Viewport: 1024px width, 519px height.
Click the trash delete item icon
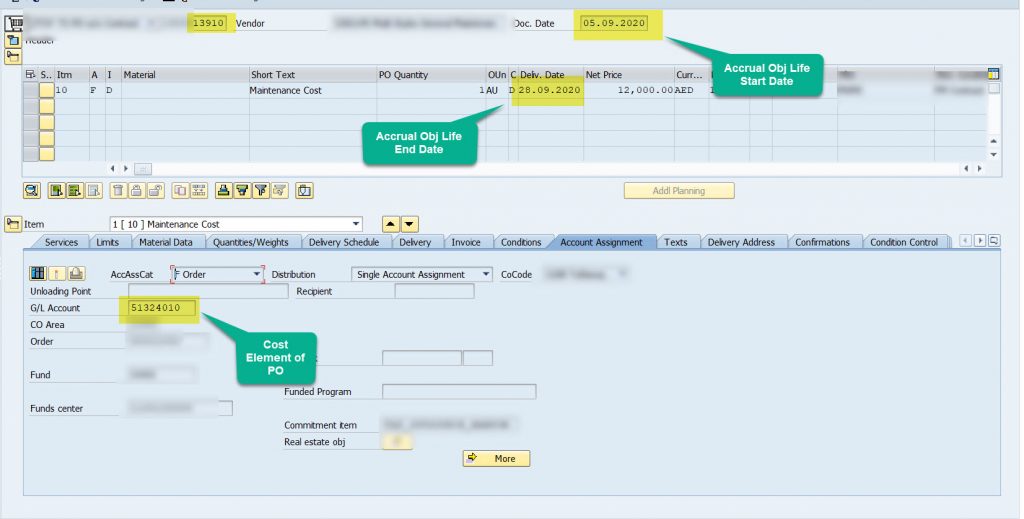[x=118, y=191]
